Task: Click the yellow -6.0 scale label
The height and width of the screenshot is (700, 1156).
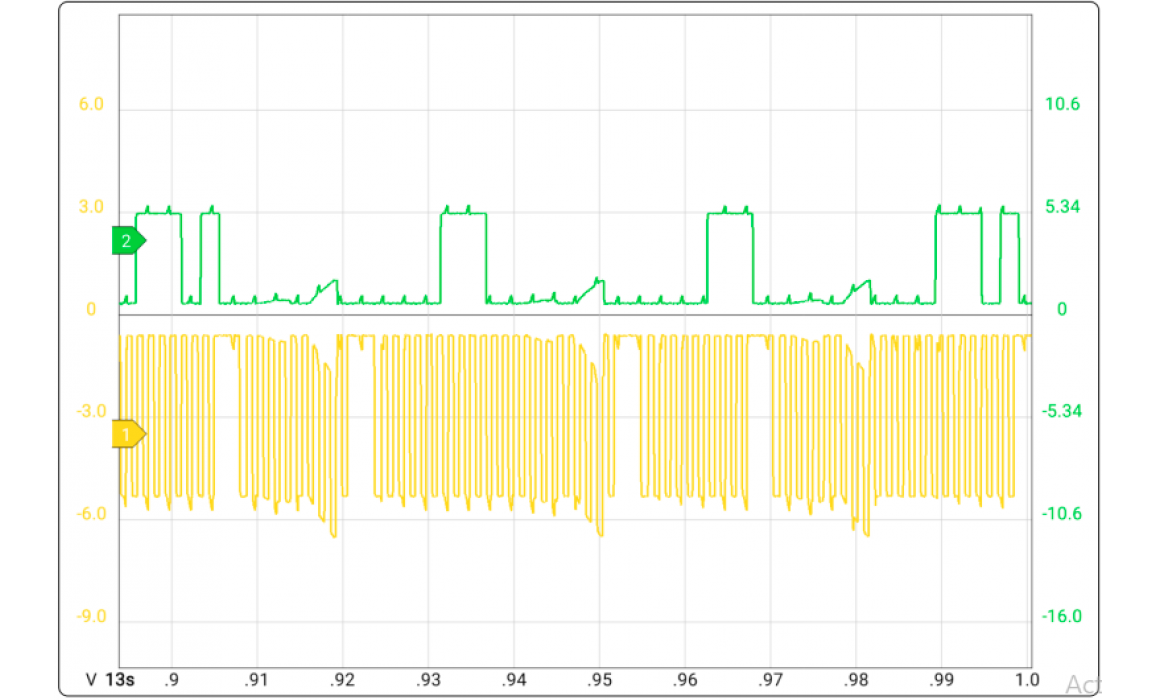Action: pyautogui.click(x=91, y=514)
